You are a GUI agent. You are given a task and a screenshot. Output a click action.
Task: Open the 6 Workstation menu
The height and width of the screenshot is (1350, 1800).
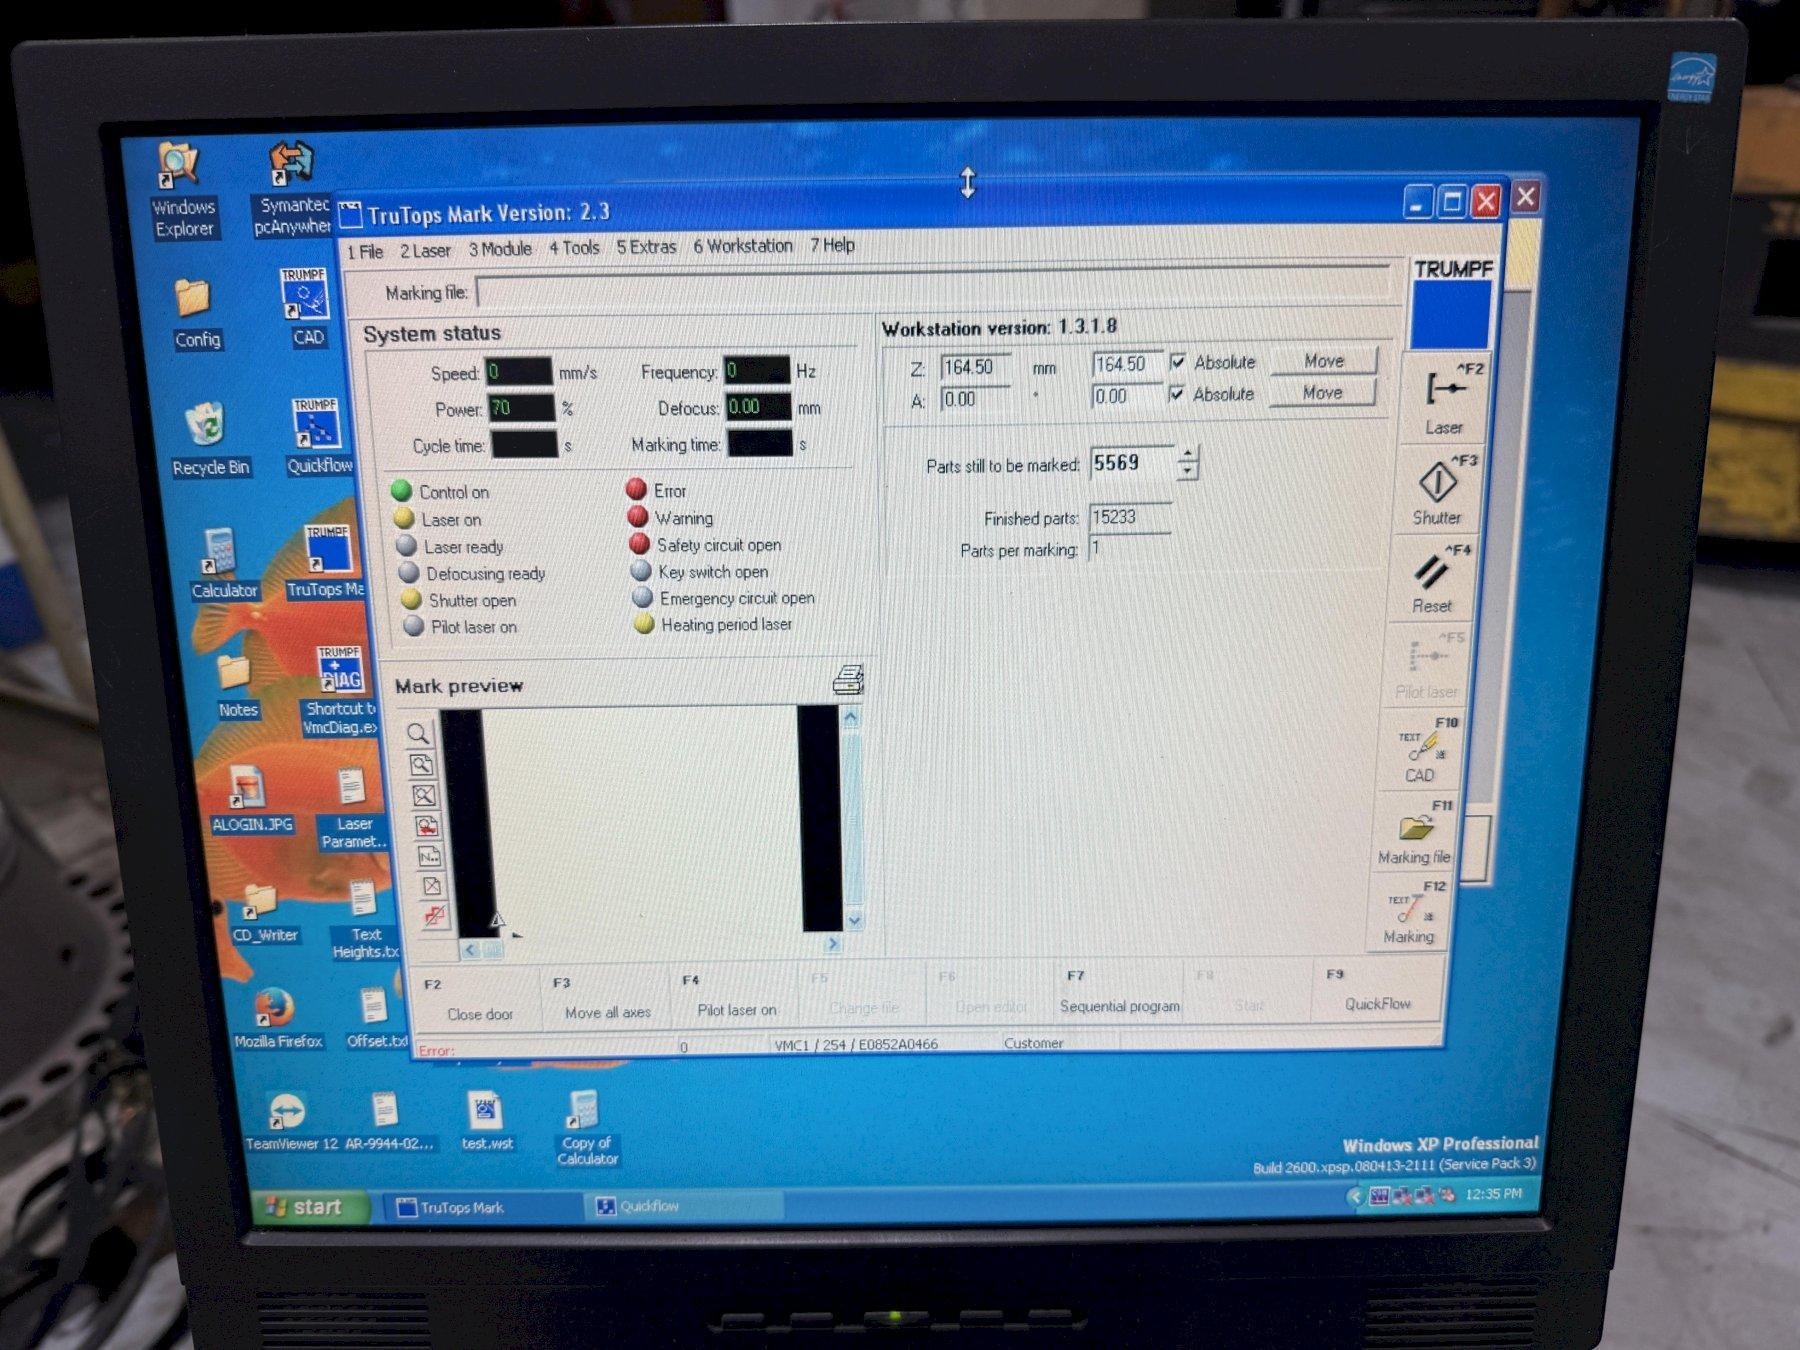[x=743, y=246]
